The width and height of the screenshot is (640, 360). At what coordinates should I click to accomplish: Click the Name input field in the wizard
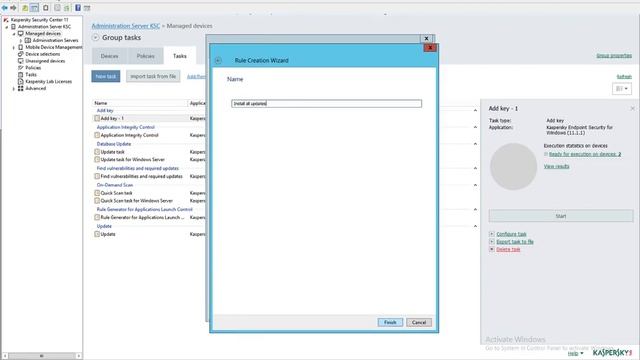point(327,104)
